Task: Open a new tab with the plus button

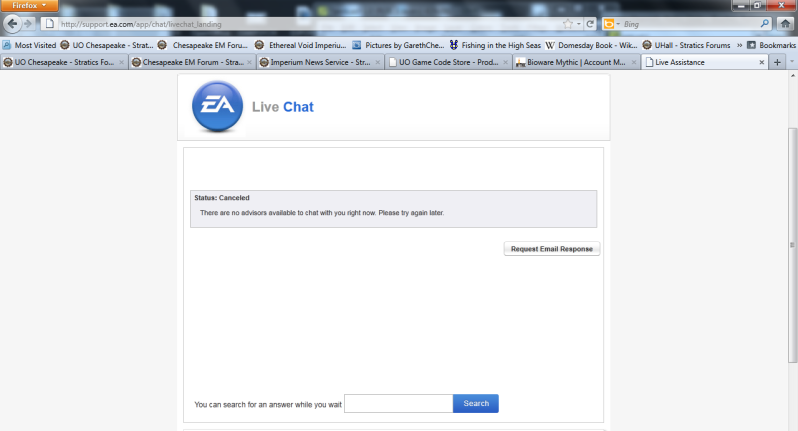Action: click(777, 62)
